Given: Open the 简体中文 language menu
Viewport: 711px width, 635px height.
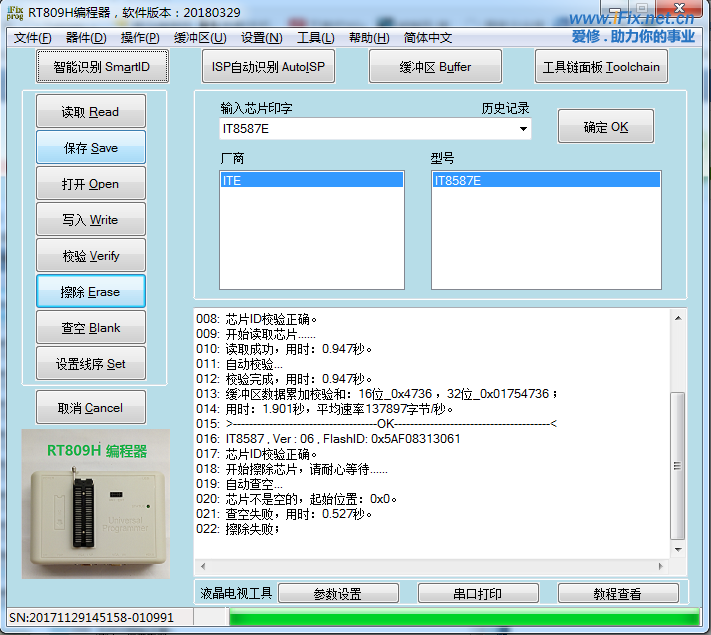Looking at the screenshot, I should 428,38.
